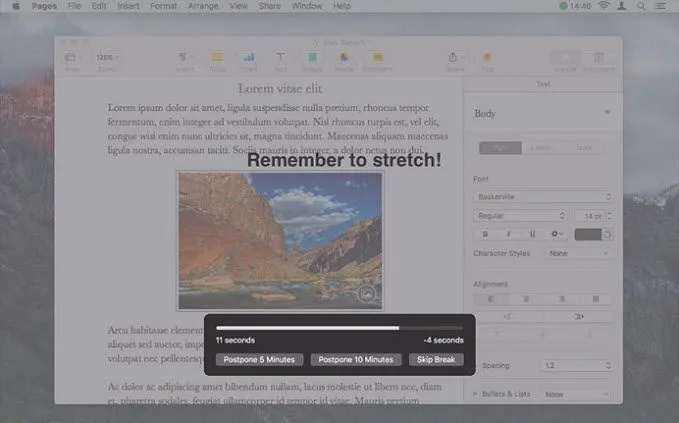This screenshot has height=423, width=679.
Task: Click the Text box toolbar icon
Action: point(280,59)
